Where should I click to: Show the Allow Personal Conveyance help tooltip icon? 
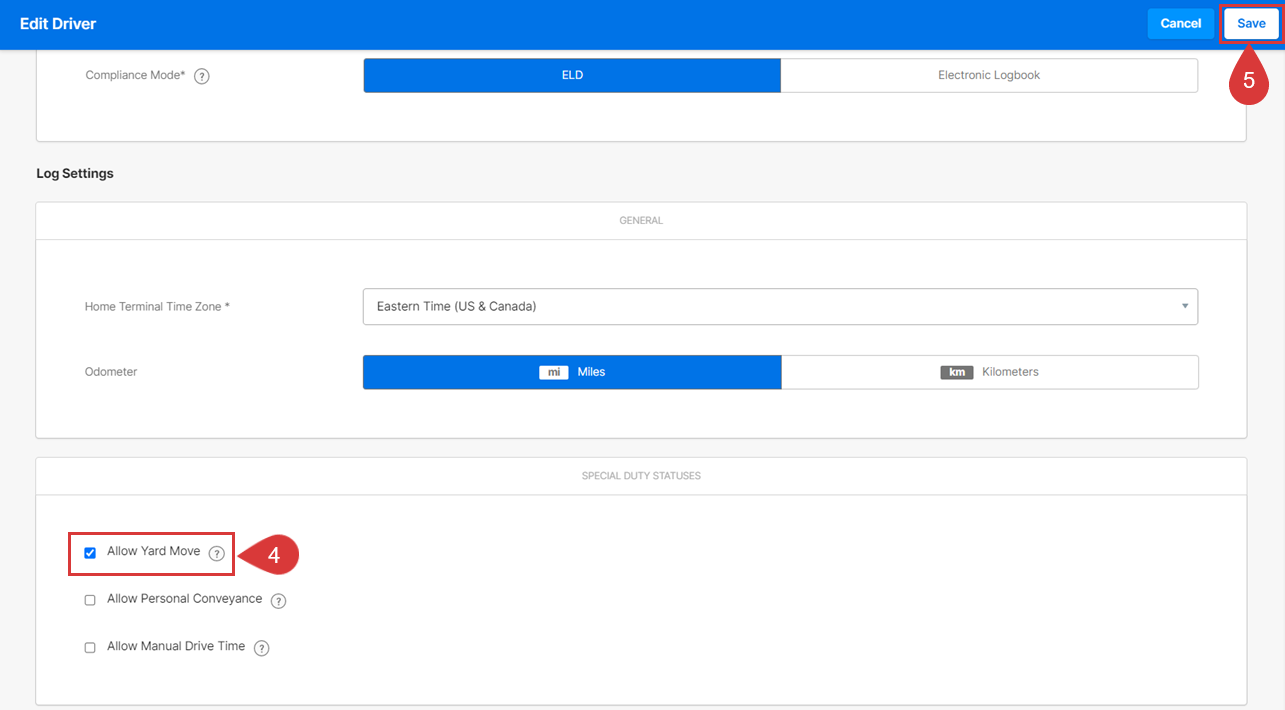tap(279, 601)
